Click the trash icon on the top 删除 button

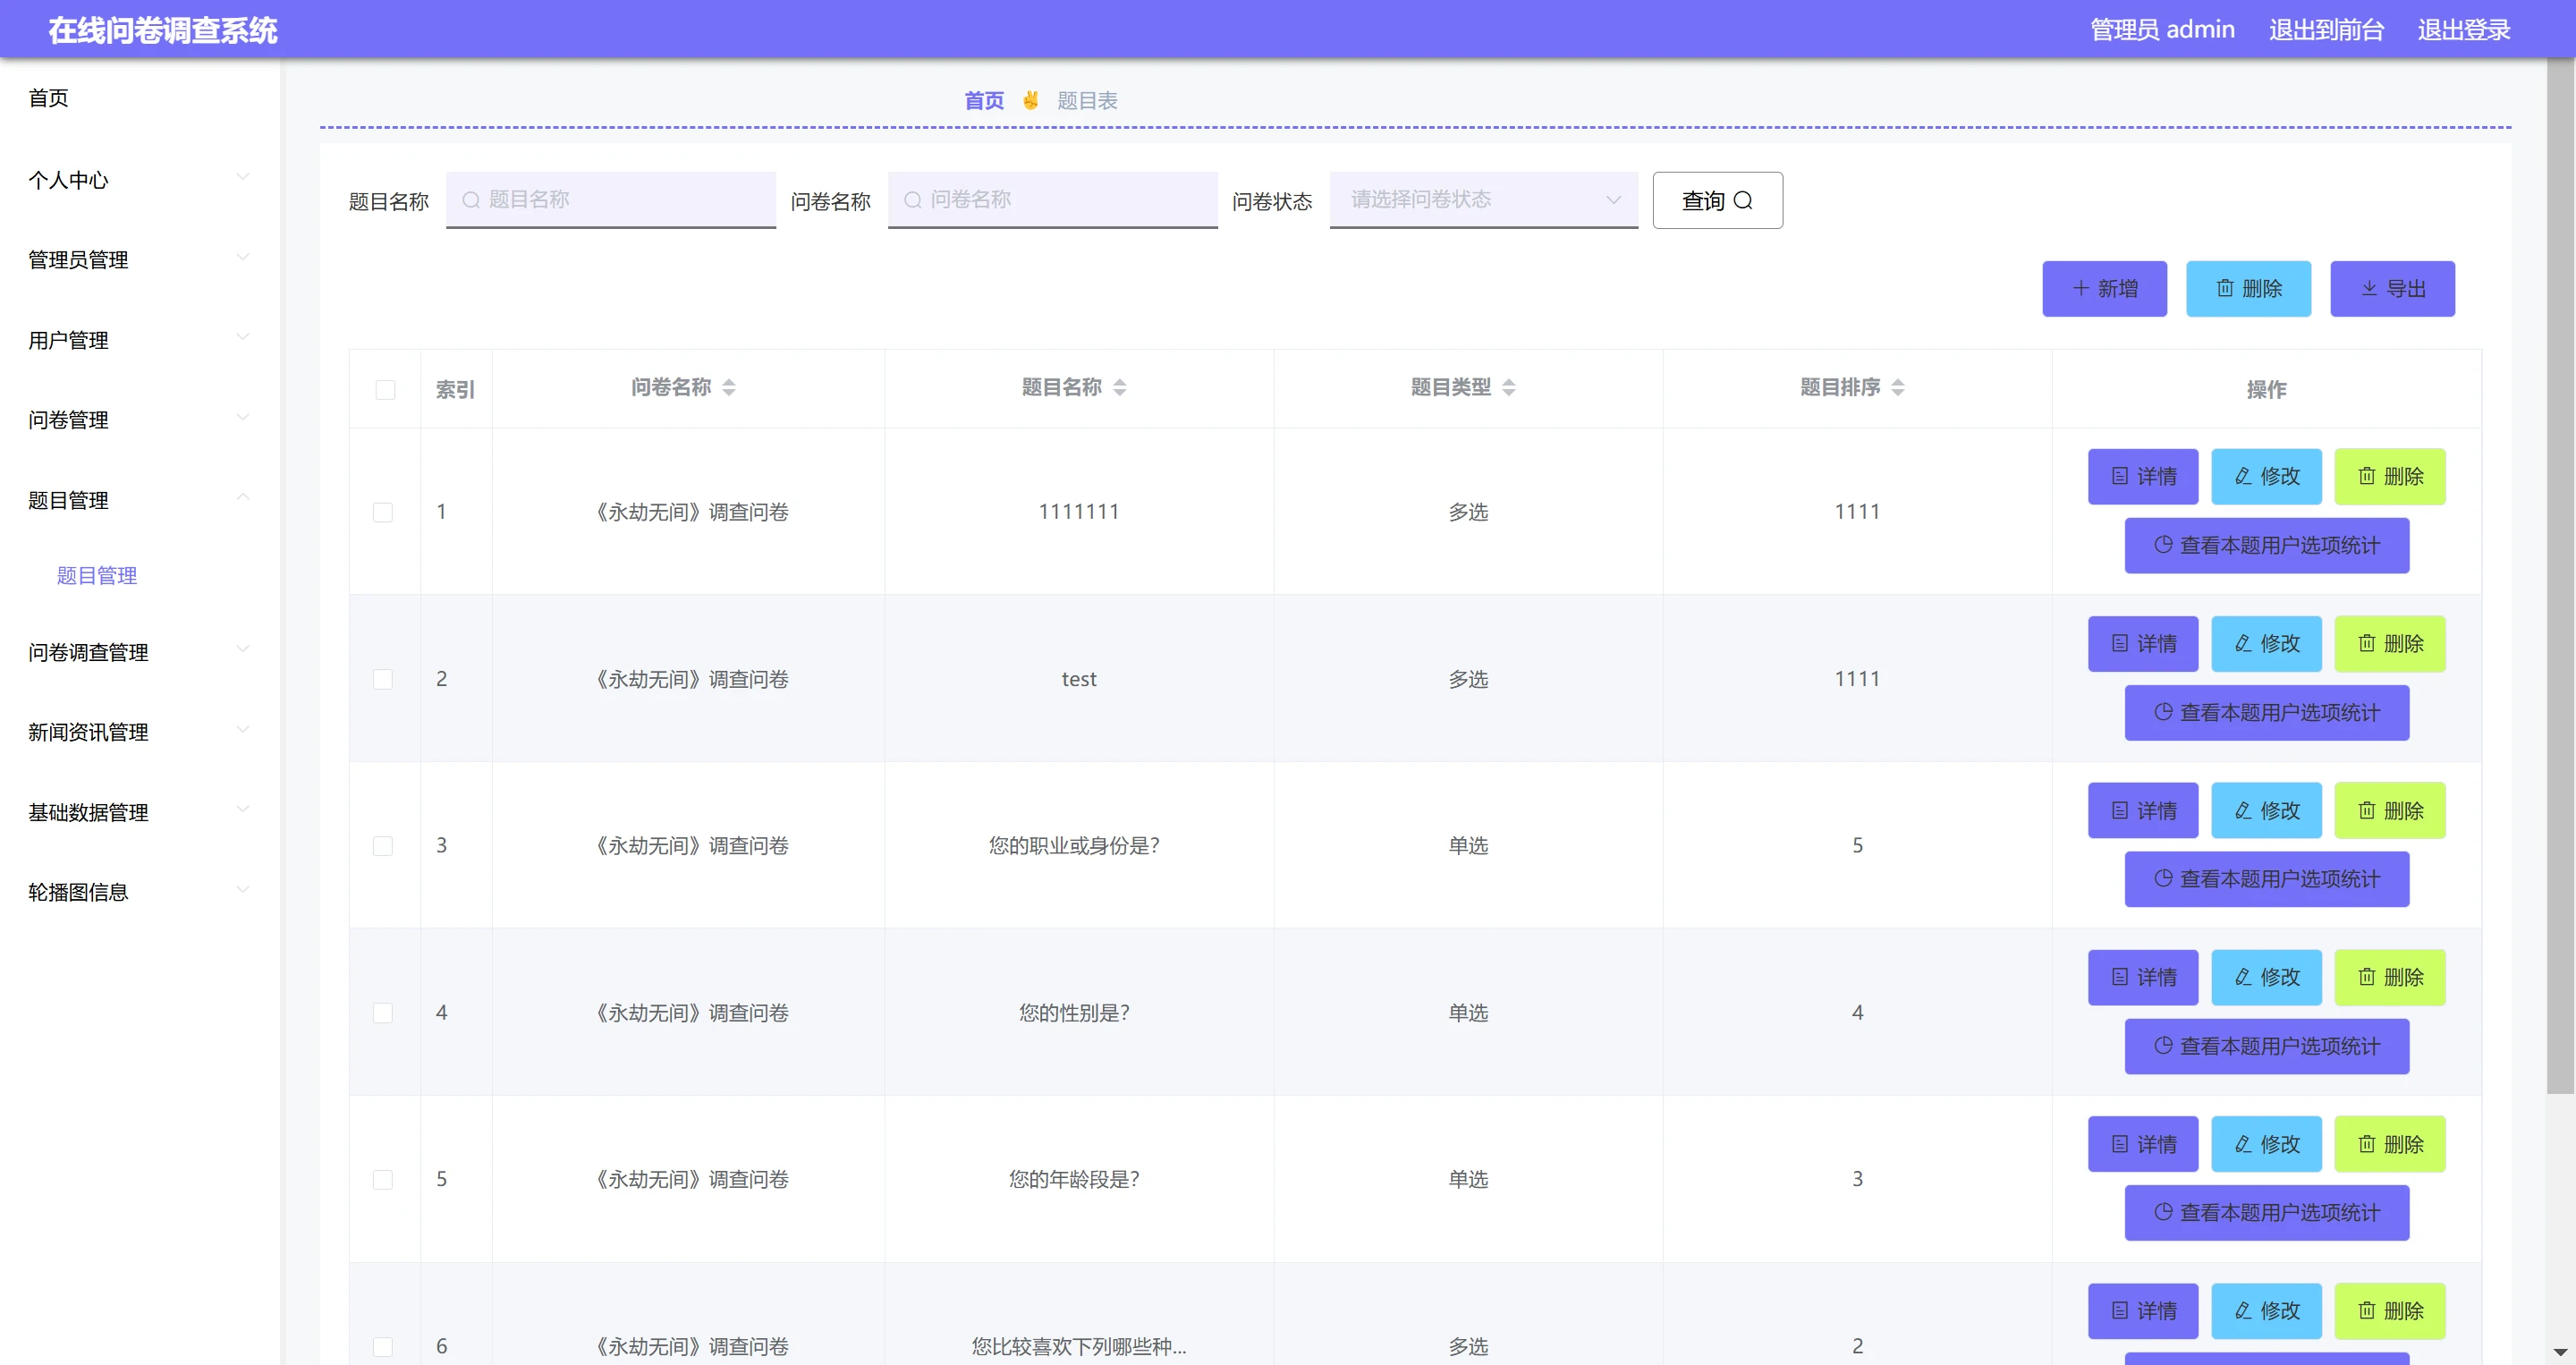[2225, 289]
